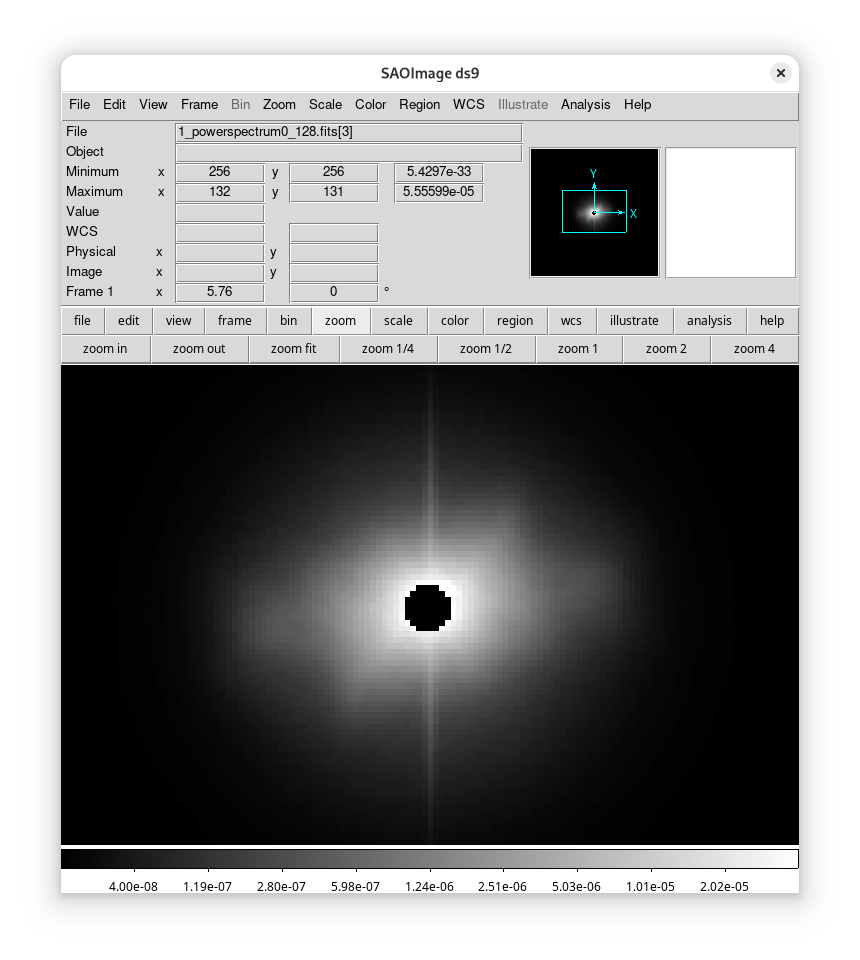Click the zoom out button
Image resolution: width=860 pixels, height=960 pixels.
(x=198, y=349)
